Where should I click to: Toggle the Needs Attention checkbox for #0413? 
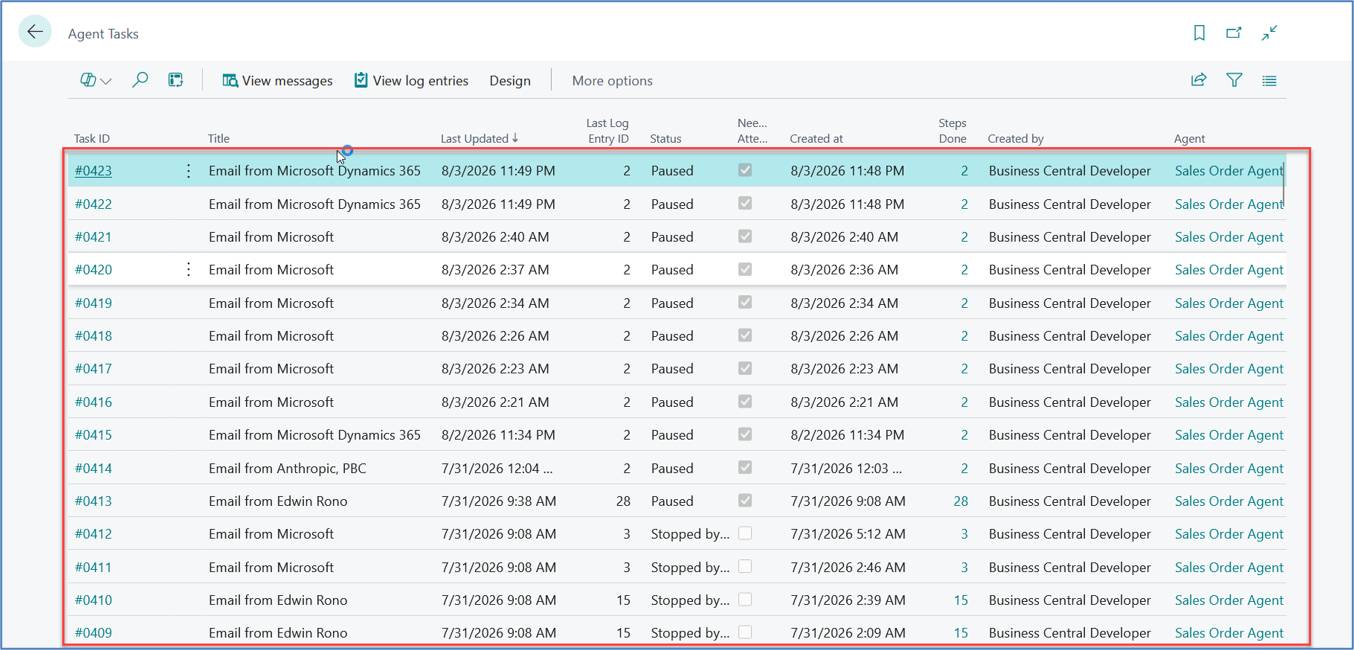745,500
